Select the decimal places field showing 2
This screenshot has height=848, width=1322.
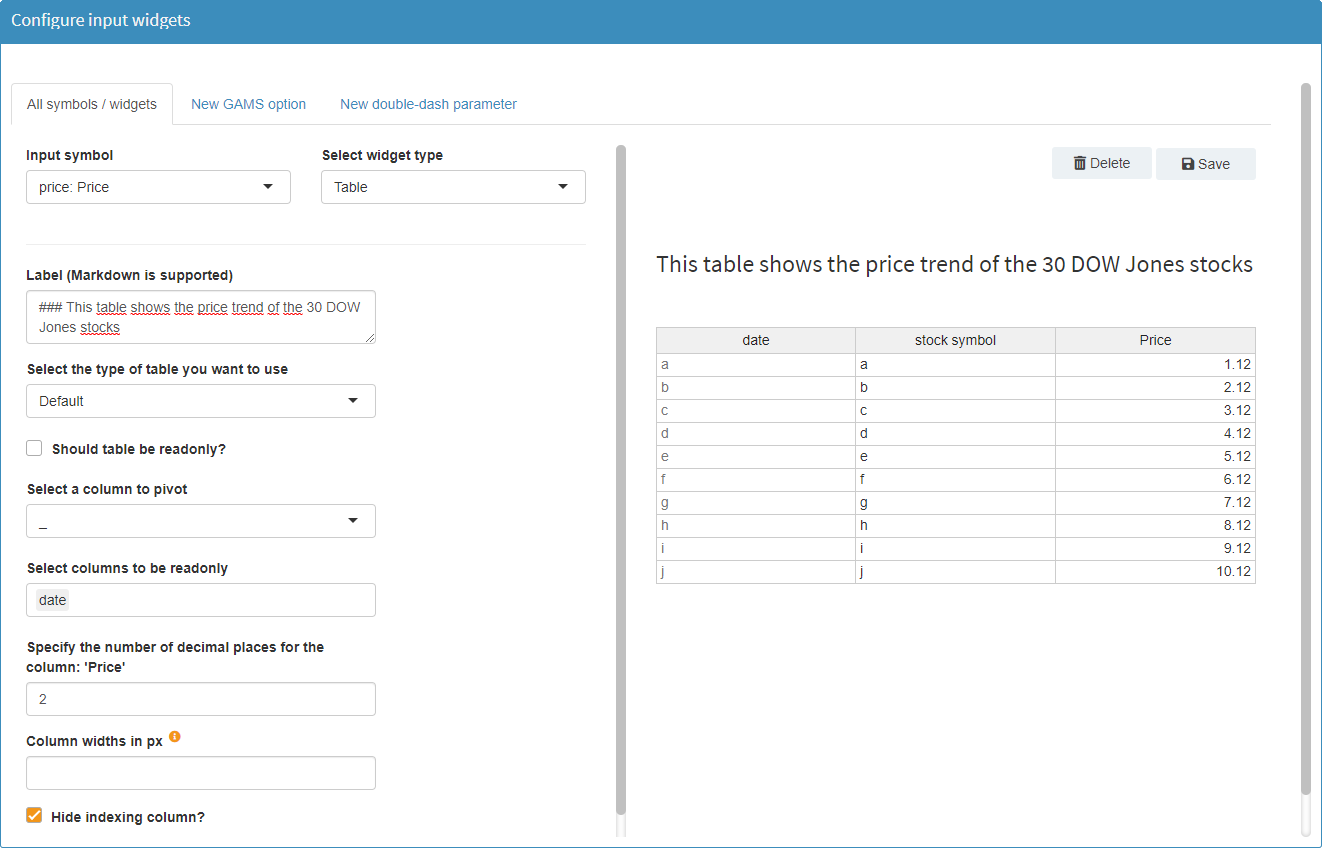tap(200, 698)
